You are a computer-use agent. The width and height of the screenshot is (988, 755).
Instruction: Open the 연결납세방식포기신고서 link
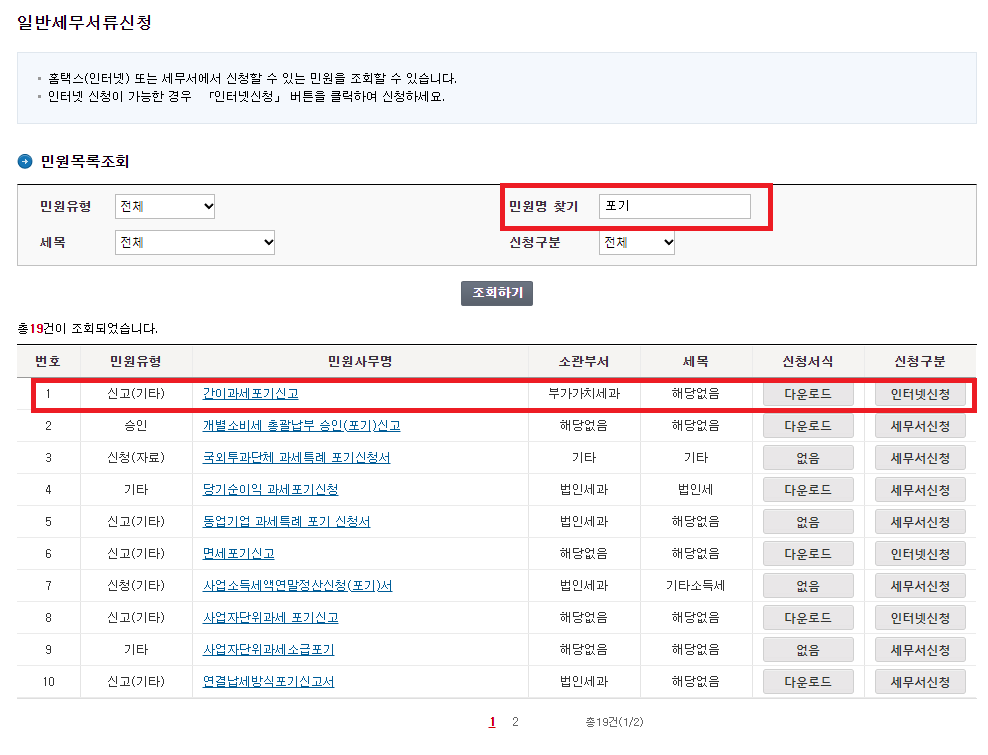coord(265,682)
